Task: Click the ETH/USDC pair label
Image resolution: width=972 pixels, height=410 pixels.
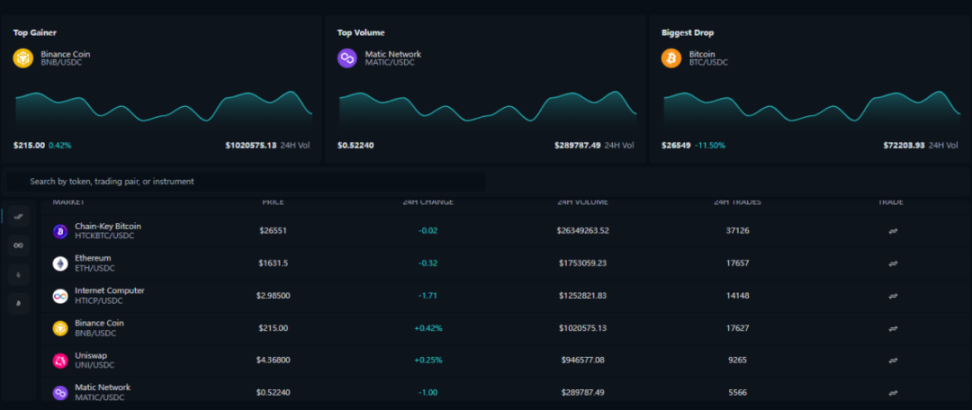Action: (95, 269)
